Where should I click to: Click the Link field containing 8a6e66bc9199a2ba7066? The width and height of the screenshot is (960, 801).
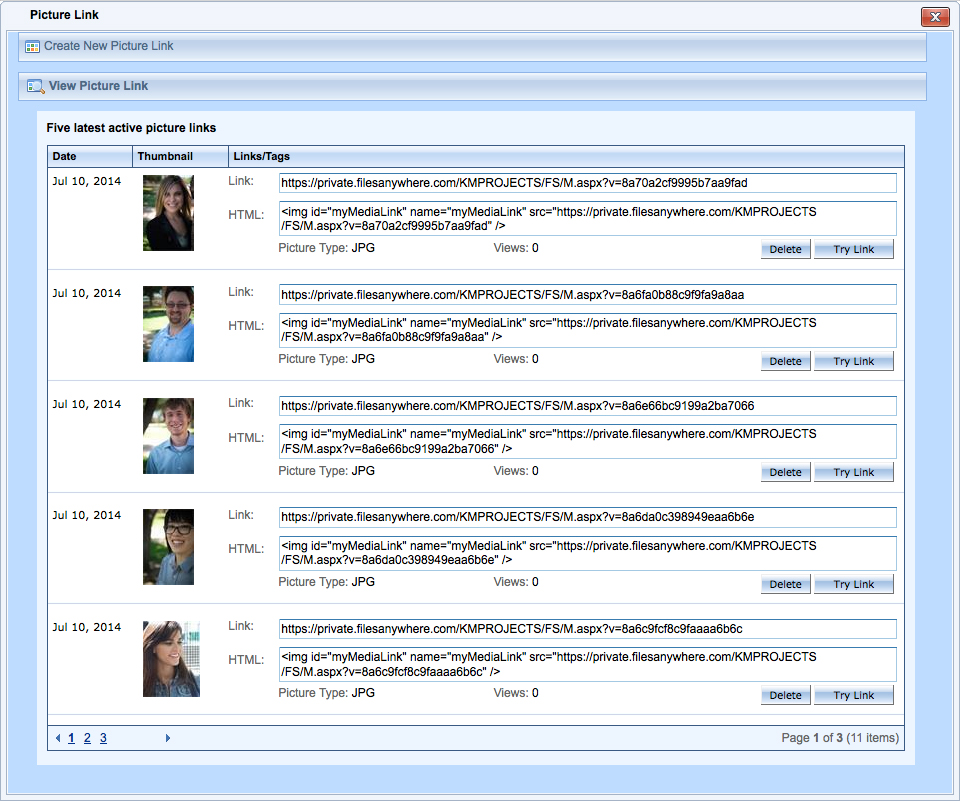[x=588, y=406]
